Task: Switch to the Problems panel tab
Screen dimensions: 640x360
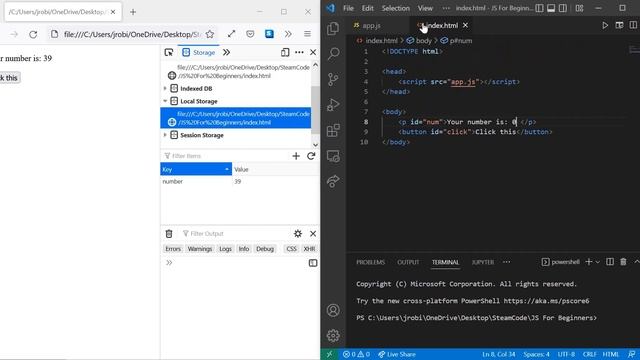Action: pos(370,262)
